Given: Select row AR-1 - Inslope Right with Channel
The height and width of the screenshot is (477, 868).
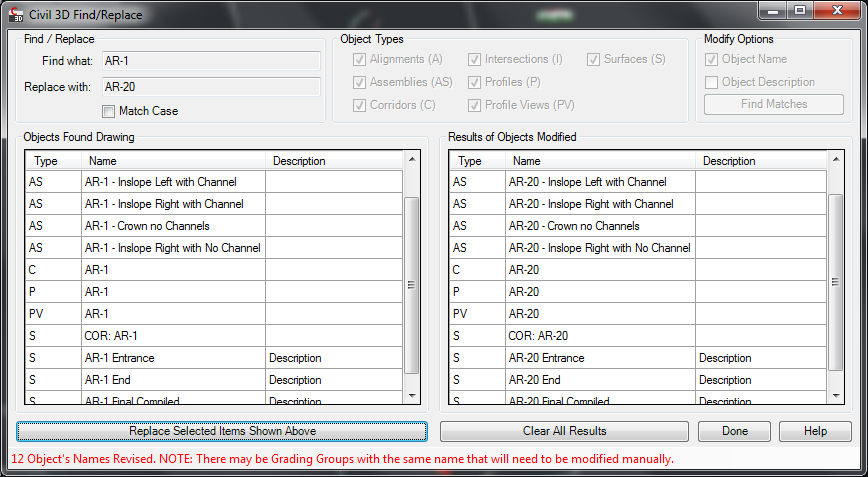Looking at the screenshot, I should tap(214, 204).
